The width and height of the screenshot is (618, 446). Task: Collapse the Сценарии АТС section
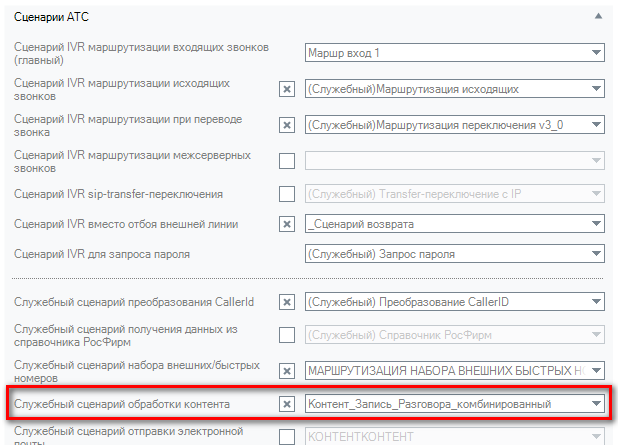(597, 17)
